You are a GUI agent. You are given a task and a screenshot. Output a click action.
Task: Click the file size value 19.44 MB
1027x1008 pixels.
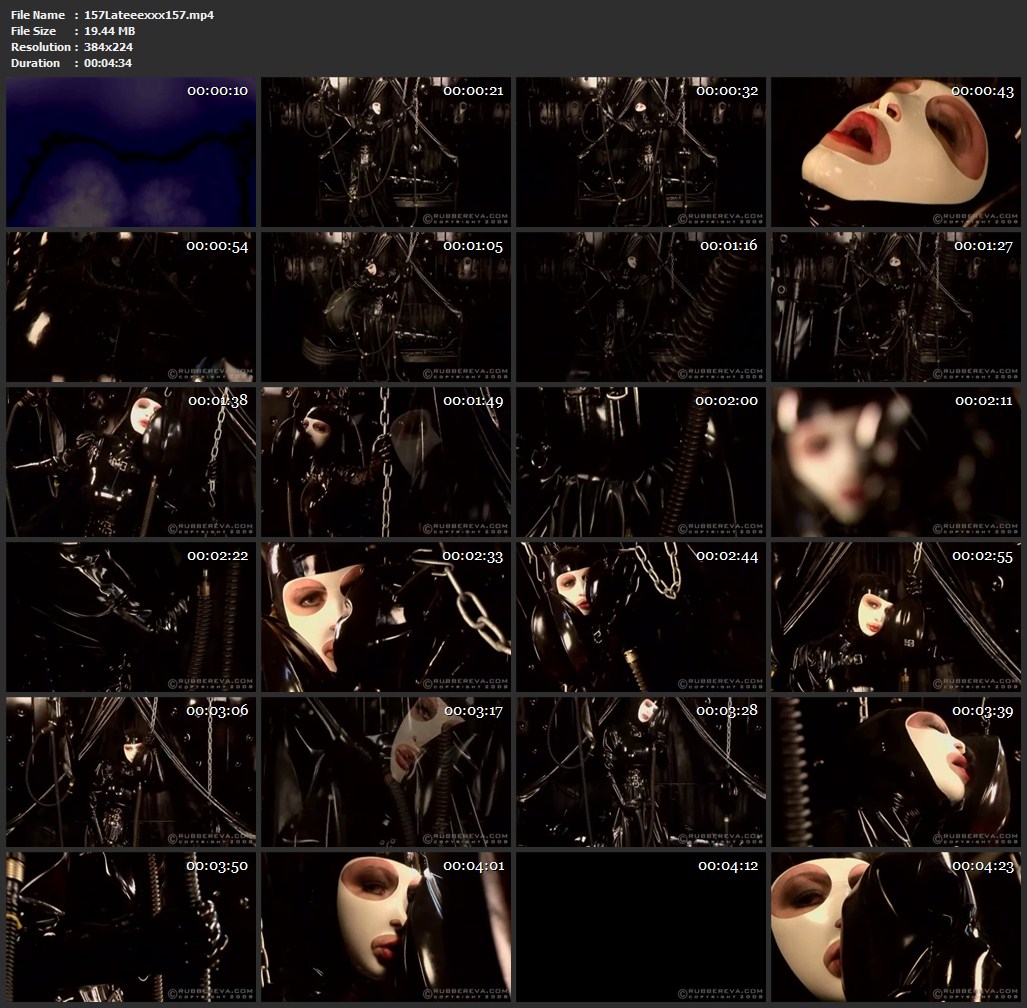click(109, 31)
